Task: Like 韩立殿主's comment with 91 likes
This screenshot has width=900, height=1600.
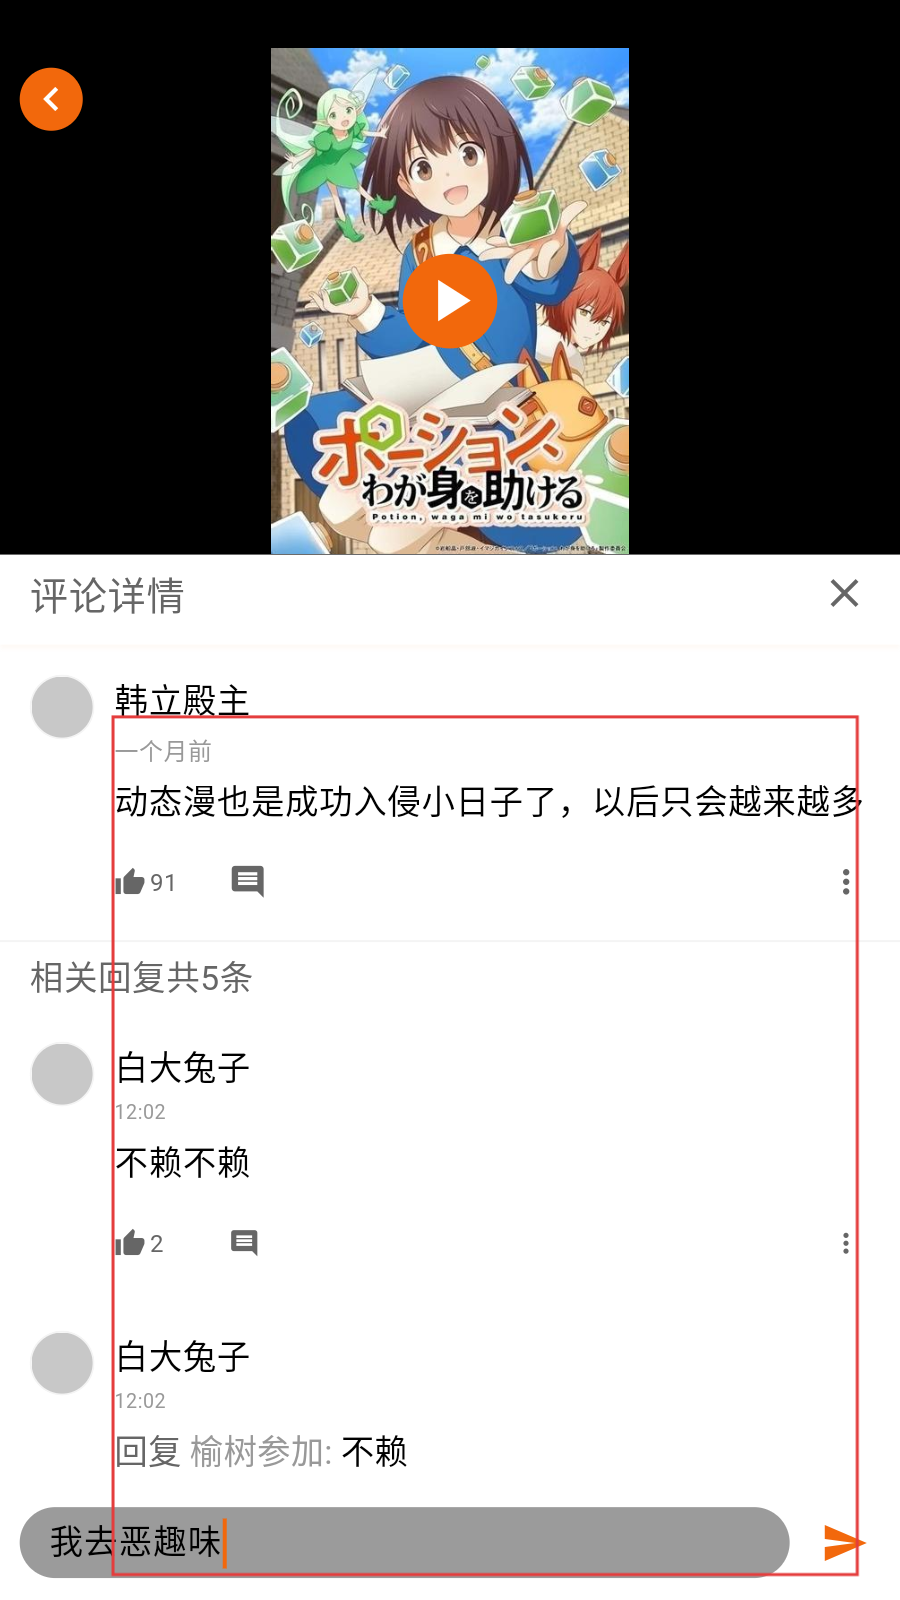Action: pos(145,882)
